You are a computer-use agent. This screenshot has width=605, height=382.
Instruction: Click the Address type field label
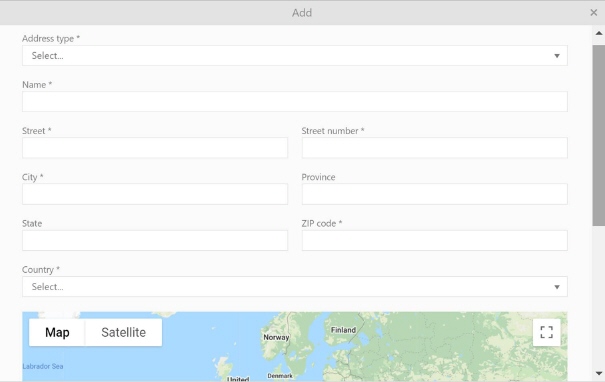[x=51, y=39]
